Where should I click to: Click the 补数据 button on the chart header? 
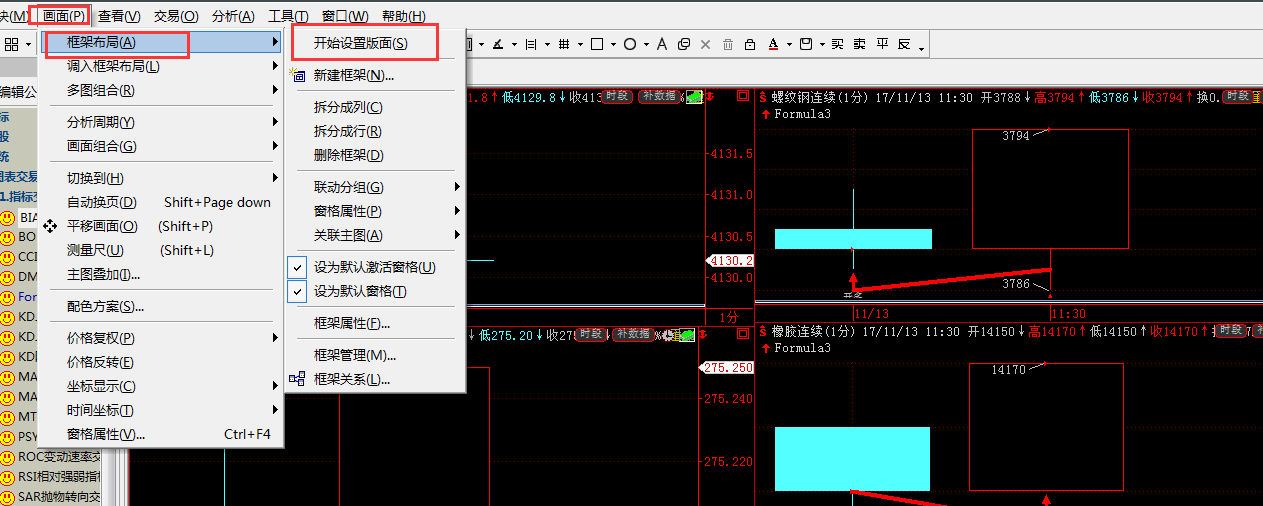click(x=658, y=96)
